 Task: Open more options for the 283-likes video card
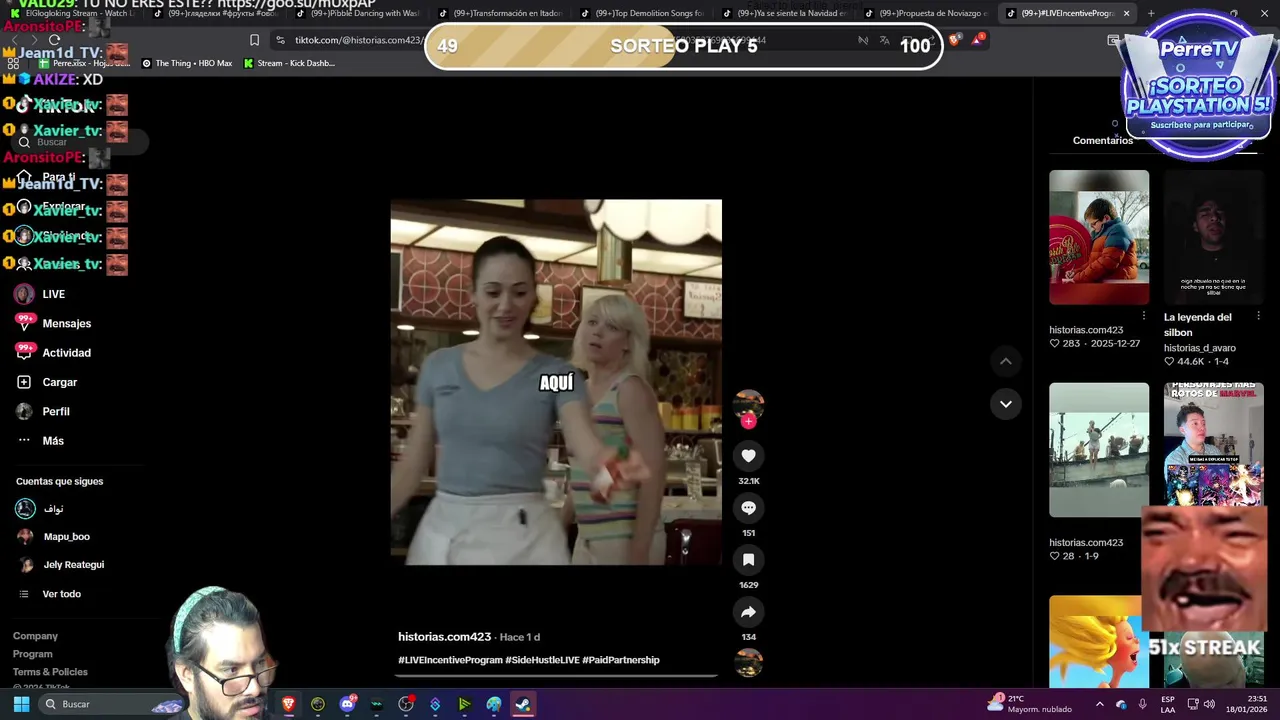pos(1144,316)
